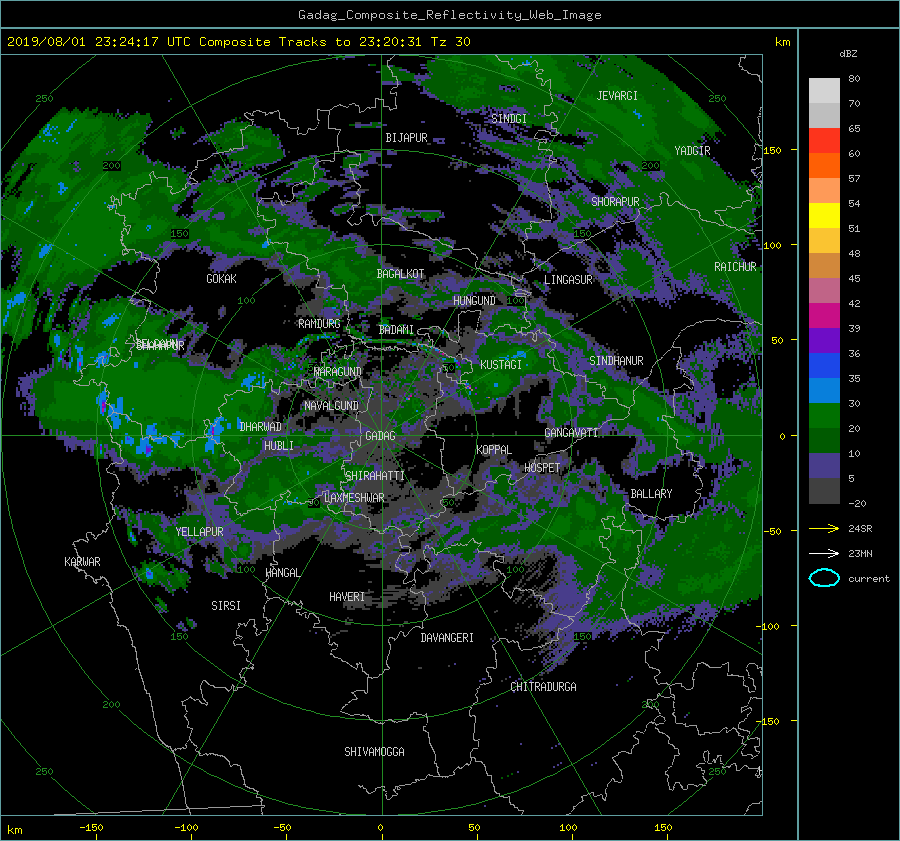
Task: Select the bright yellow 51-54 dBZ swatch
Action: tap(824, 215)
